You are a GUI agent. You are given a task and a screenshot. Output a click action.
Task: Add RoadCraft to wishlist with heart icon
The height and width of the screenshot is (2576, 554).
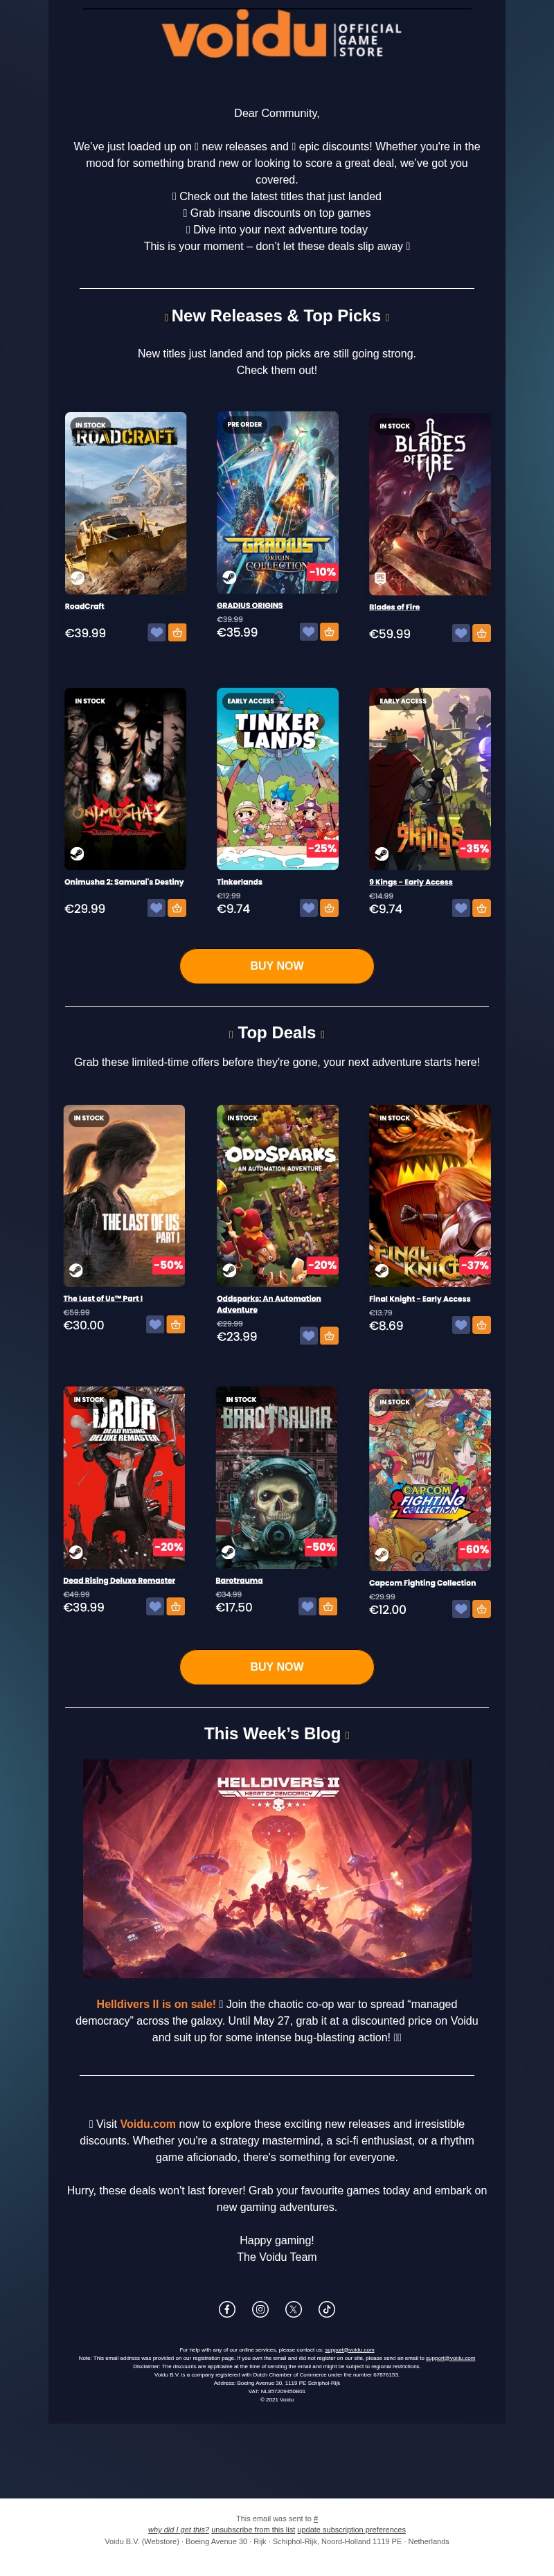tap(156, 632)
